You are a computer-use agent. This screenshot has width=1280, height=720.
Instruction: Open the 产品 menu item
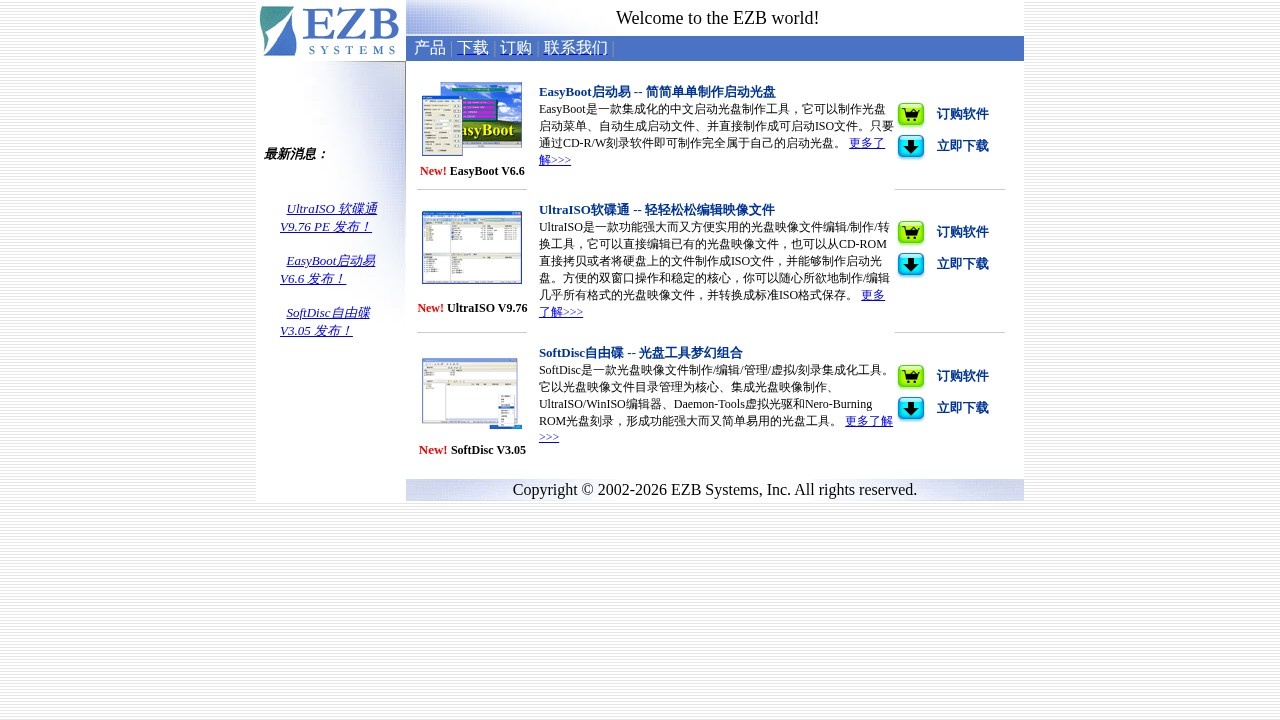click(x=430, y=48)
